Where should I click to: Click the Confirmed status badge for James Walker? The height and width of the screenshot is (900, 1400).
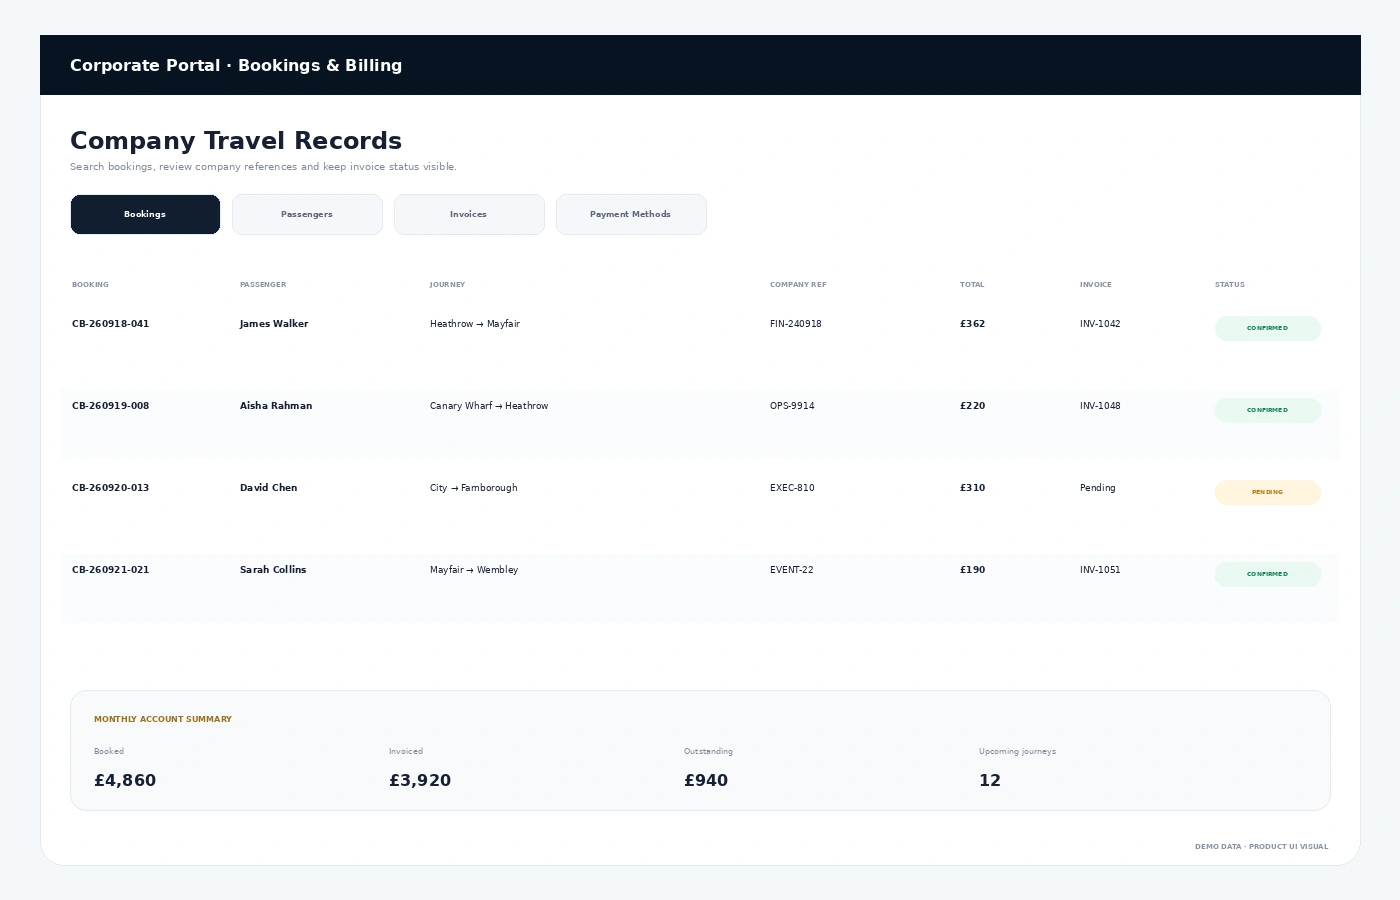click(1268, 328)
